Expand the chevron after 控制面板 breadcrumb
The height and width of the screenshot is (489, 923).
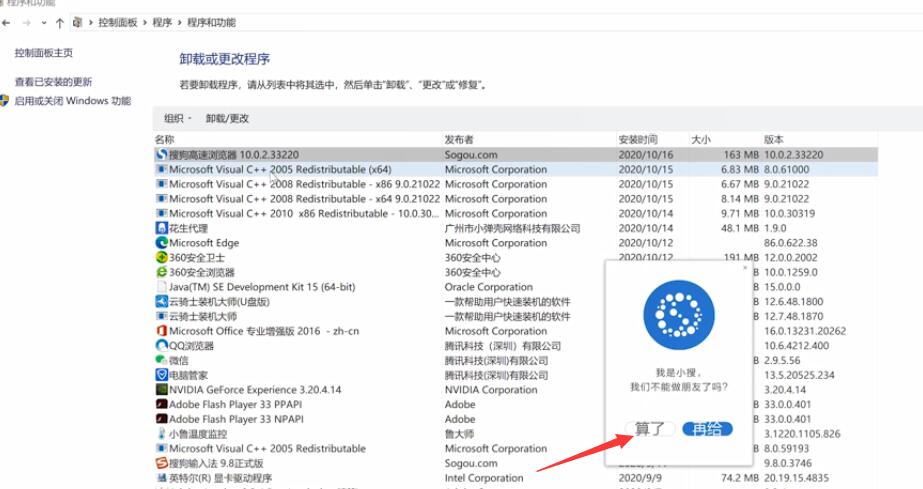click(x=145, y=22)
